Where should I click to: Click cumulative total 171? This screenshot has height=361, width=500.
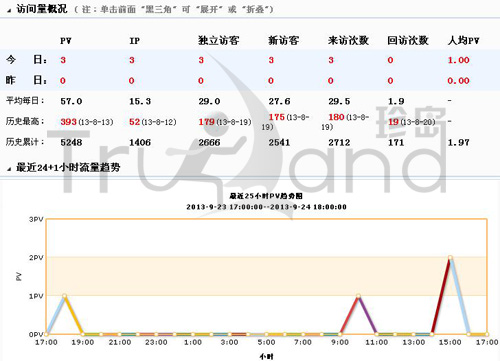pos(396,142)
